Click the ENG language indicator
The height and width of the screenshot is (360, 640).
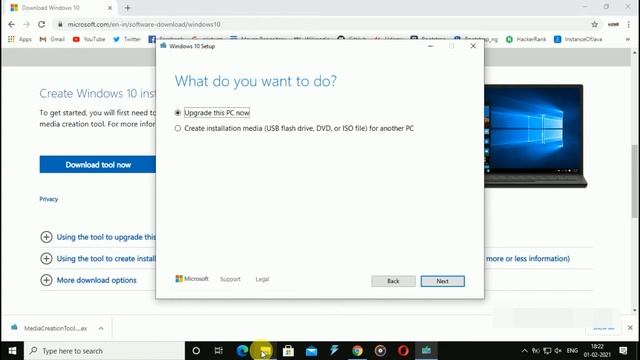pos(572,351)
